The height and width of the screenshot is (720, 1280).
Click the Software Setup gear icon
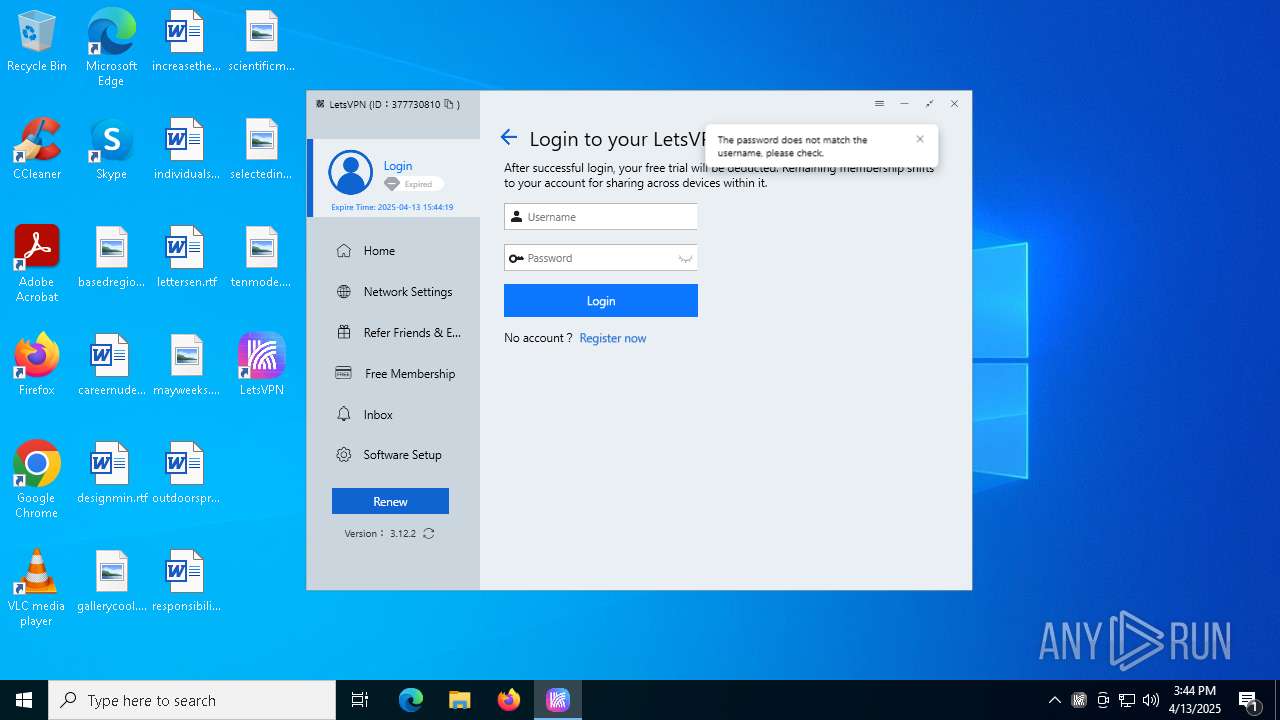(344, 455)
